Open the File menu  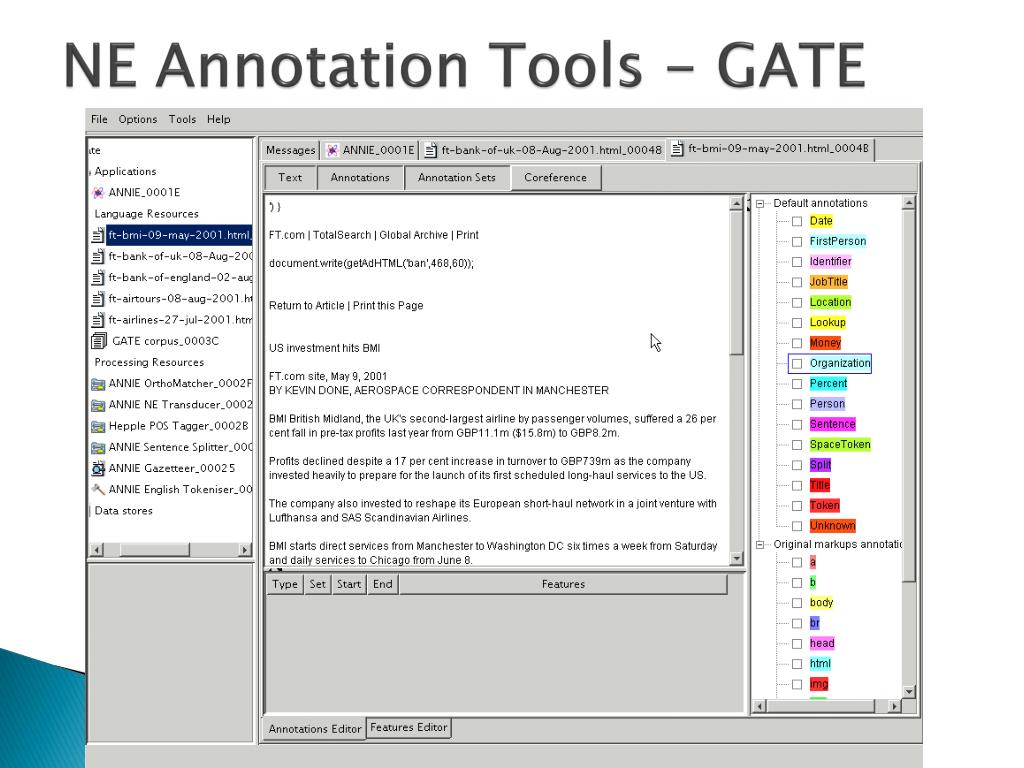(x=99, y=120)
